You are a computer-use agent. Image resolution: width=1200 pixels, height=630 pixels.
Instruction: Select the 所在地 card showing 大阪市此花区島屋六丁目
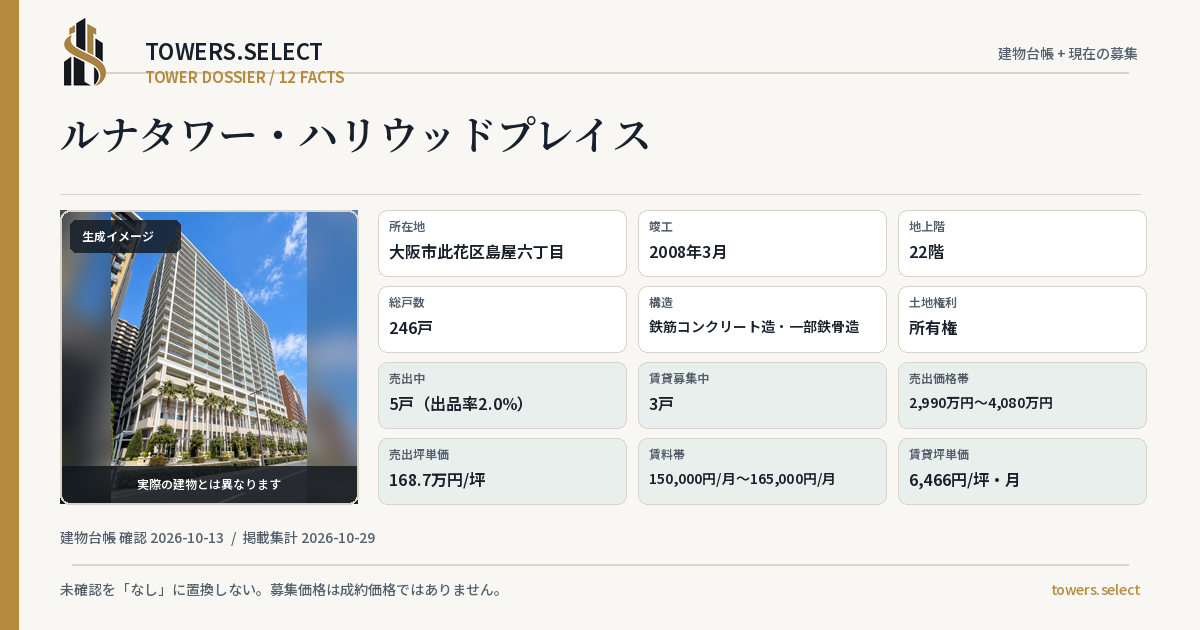click(502, 243)
